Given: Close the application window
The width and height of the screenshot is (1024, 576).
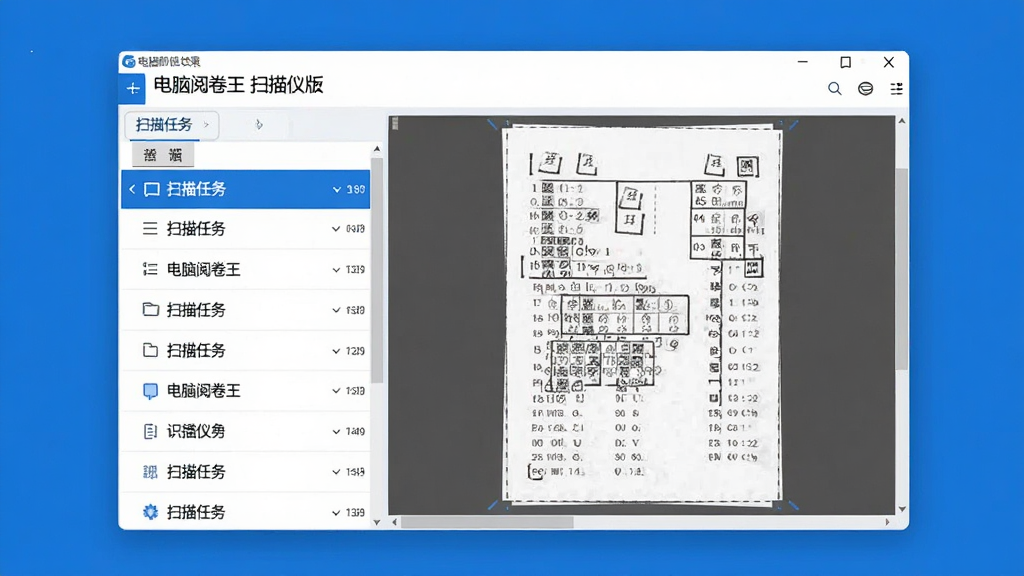Looking at the screenshot, I should (x=889, y=62).
